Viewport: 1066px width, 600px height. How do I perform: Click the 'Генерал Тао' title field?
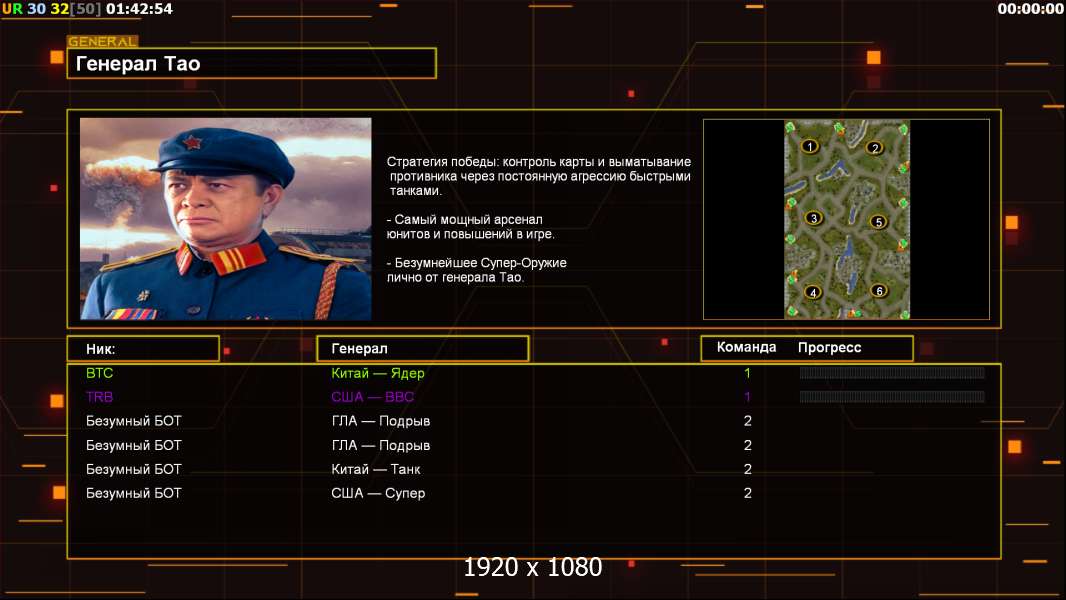252,64
